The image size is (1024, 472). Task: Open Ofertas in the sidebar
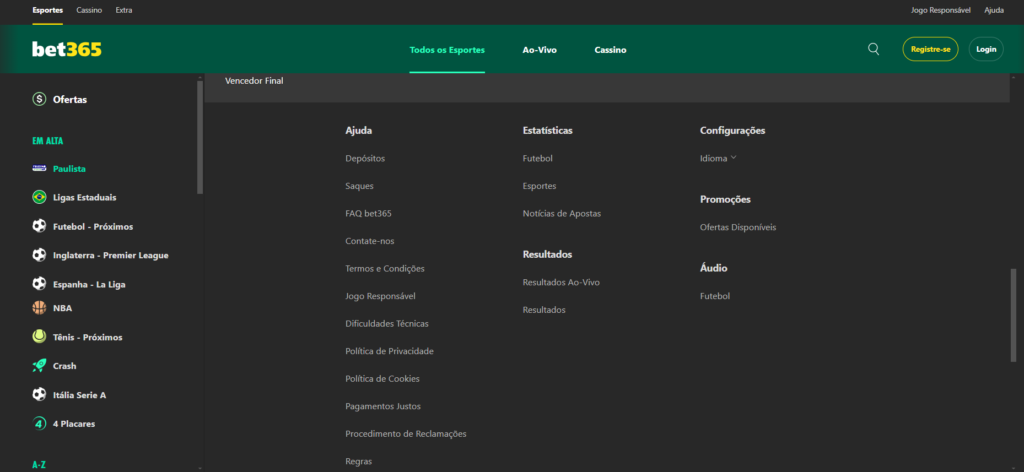click(70, 99)
